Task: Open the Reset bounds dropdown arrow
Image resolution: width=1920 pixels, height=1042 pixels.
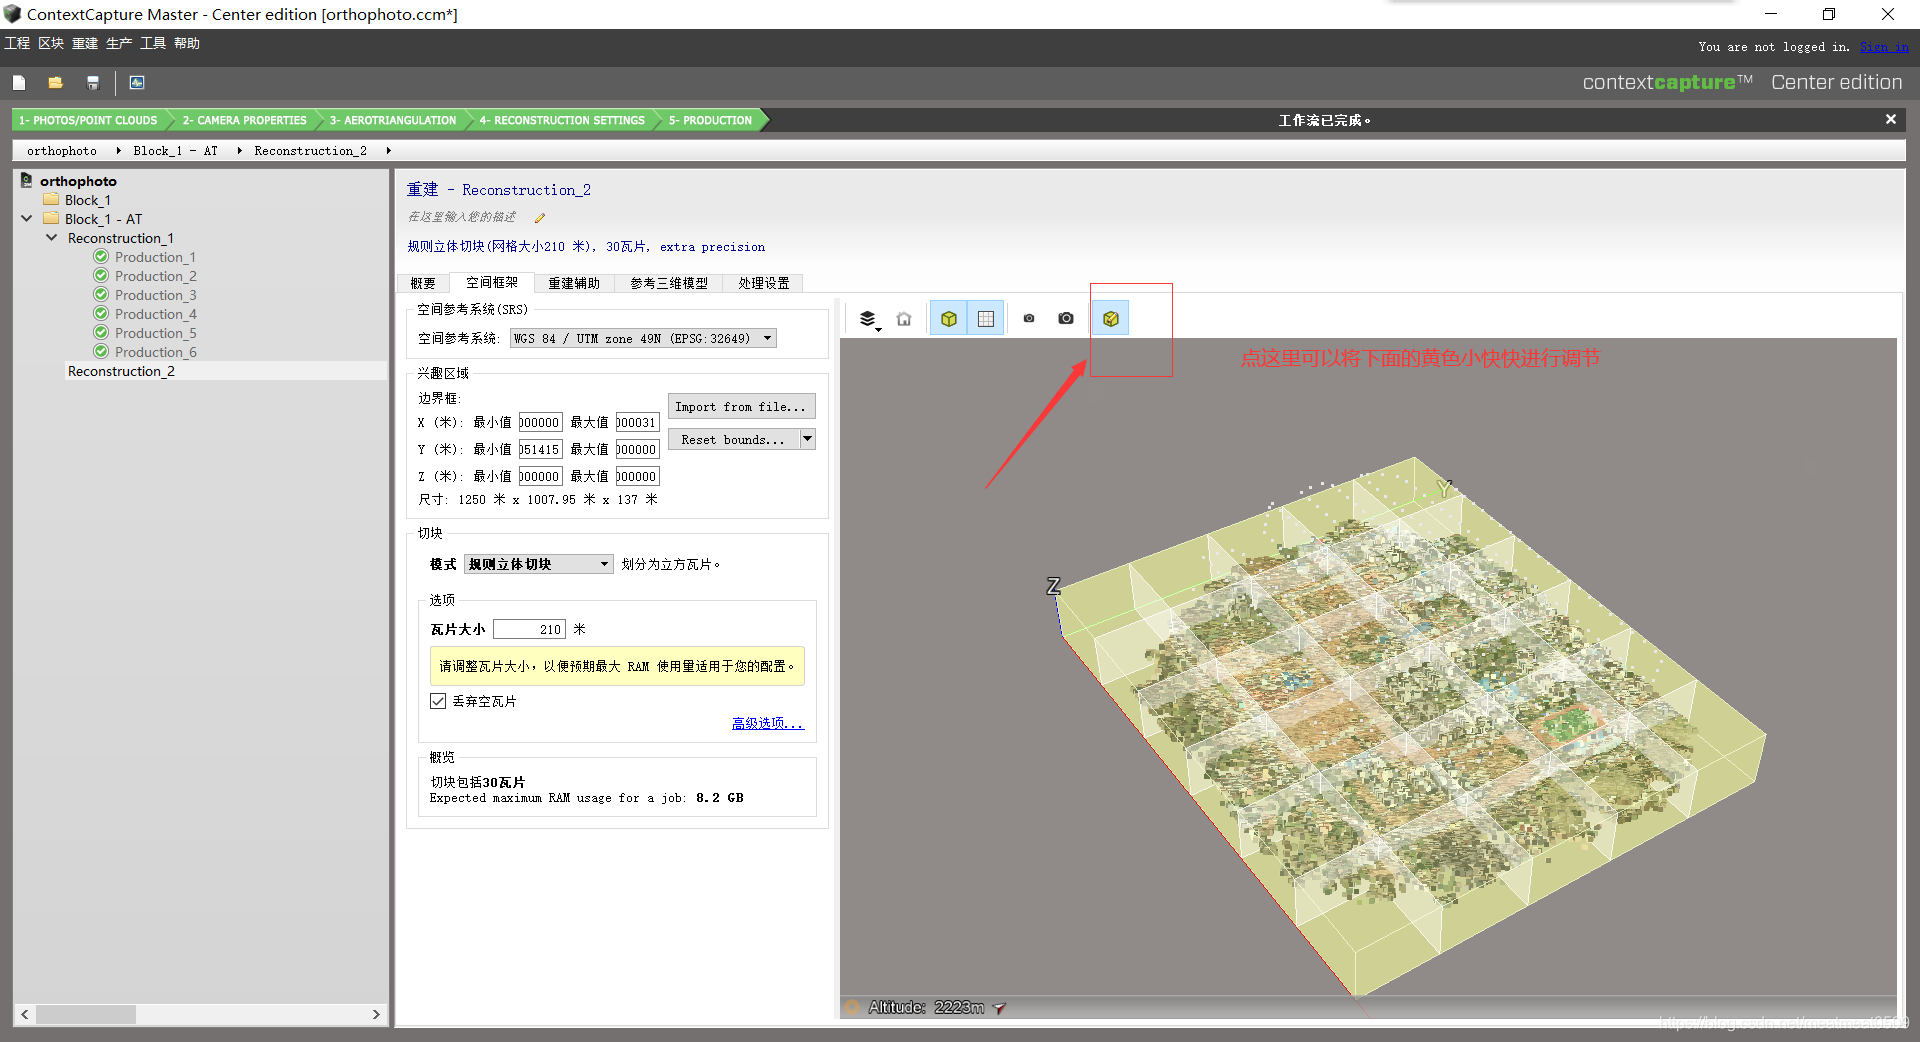Action: (x=808, y=440)
